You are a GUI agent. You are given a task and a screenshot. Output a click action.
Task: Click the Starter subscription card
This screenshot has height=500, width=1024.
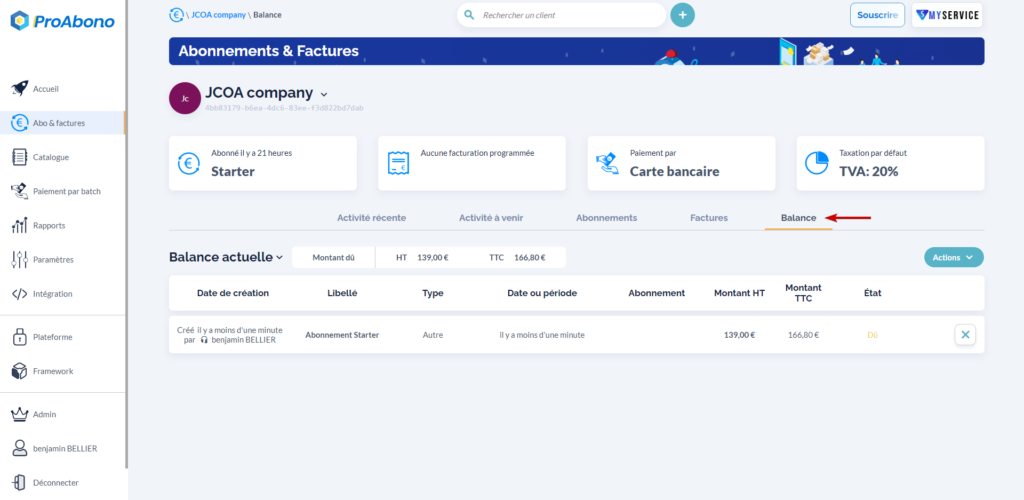[263, 163]
